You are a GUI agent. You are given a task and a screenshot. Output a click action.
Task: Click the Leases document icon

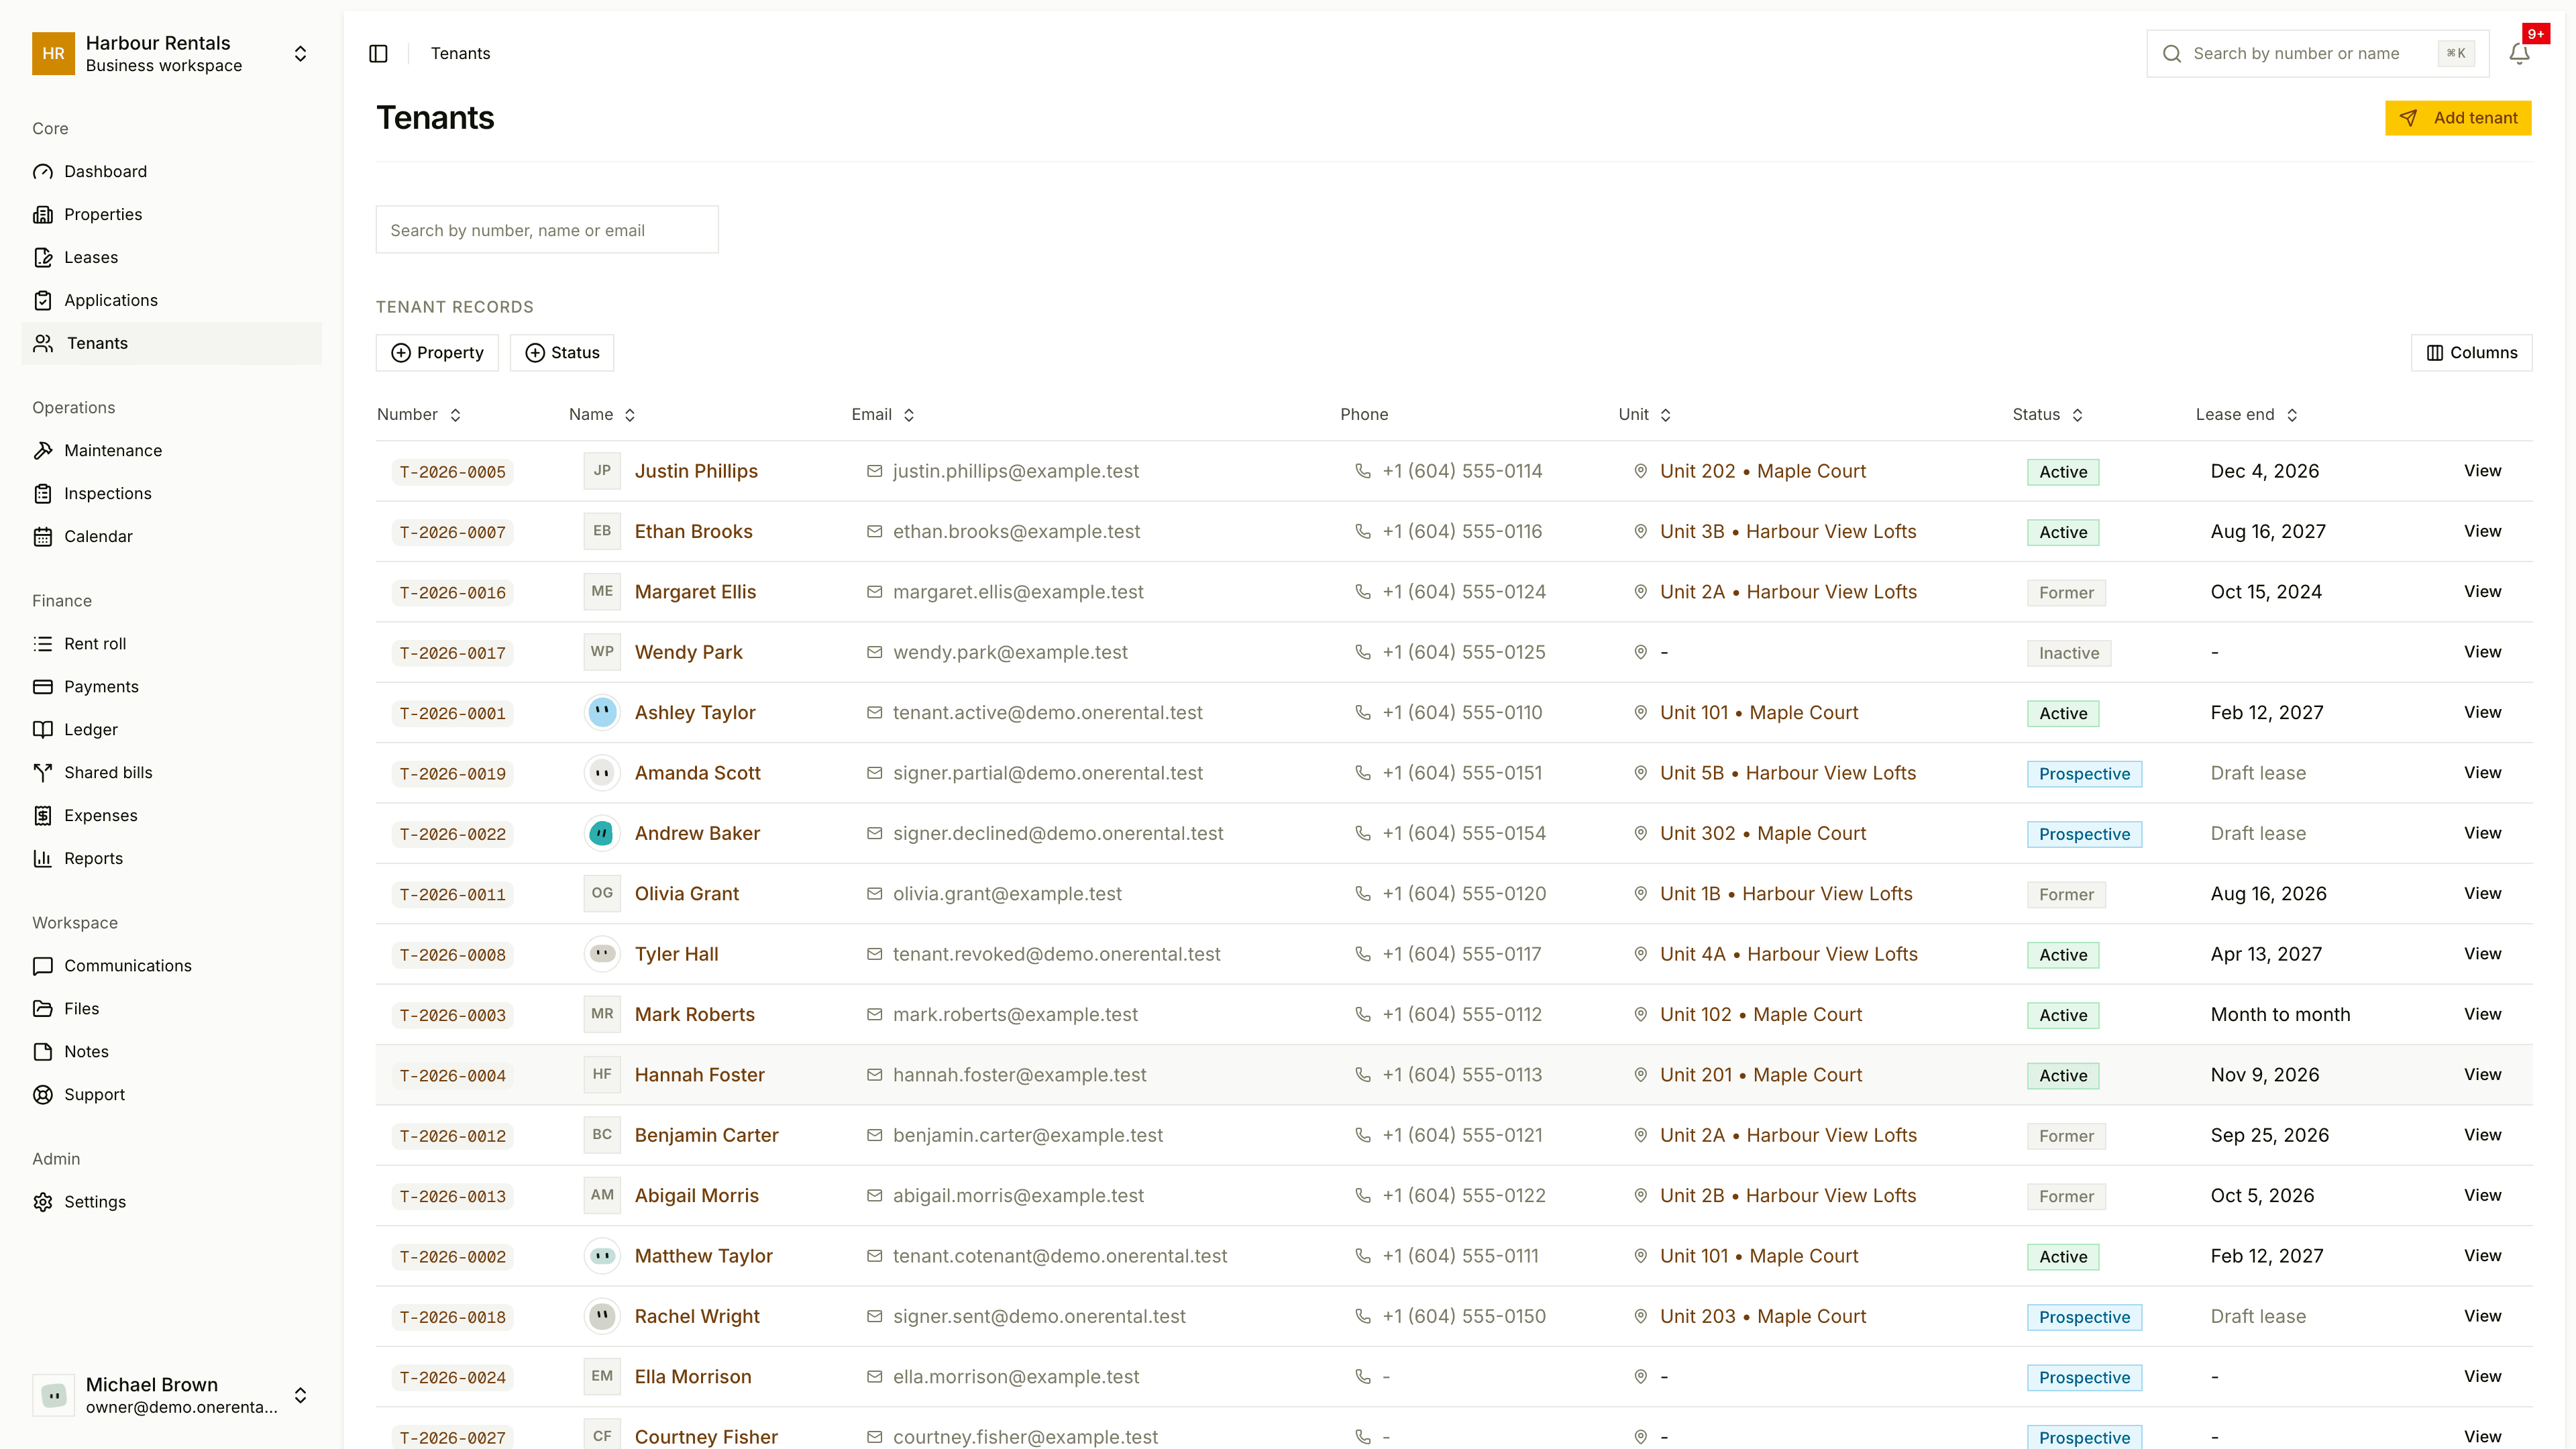pyautogui.click(x=43, y=258)
